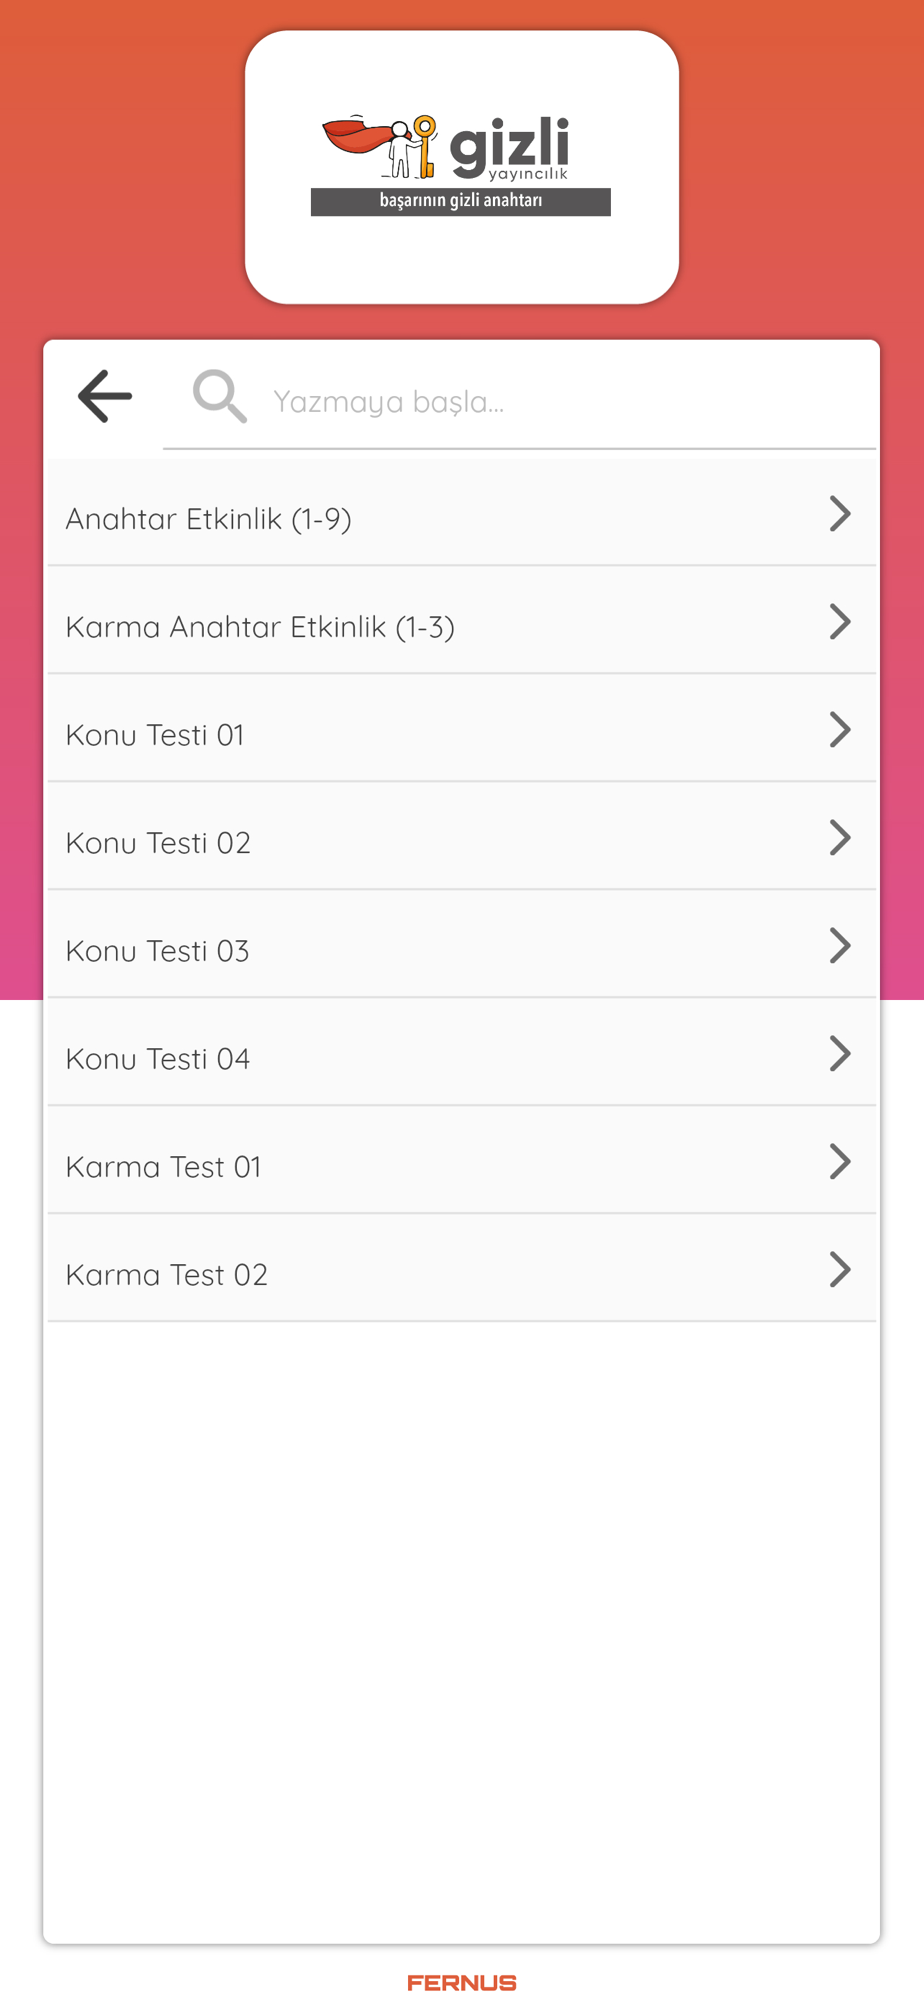Click the Gizli Yayıncılık logo card

(x=462, y=167)
